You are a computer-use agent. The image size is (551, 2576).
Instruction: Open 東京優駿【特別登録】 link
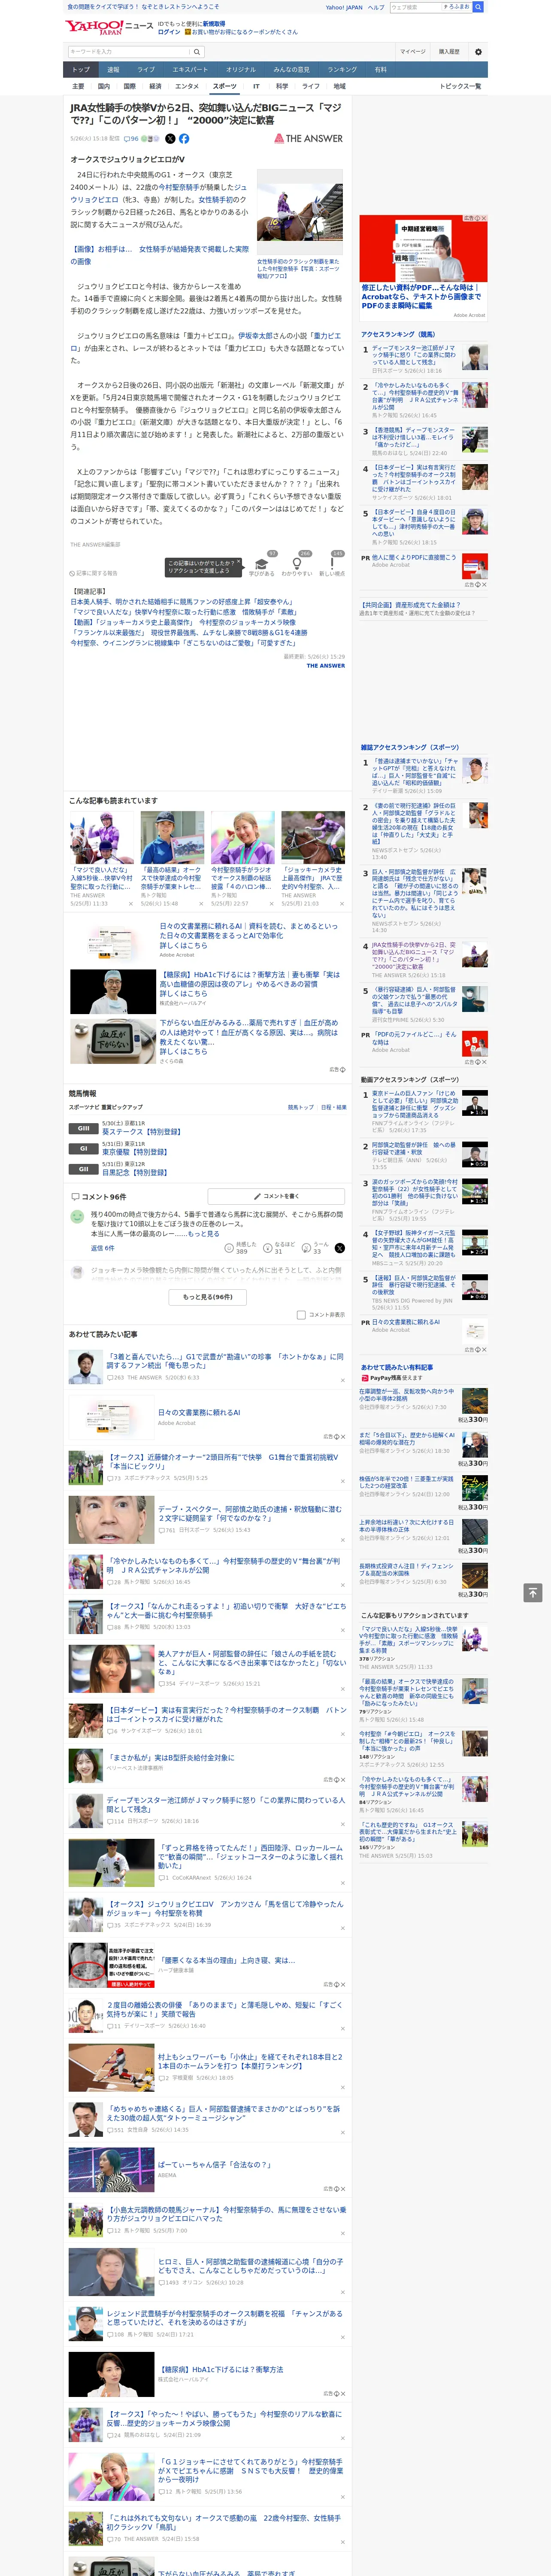tap(135, 1152)
